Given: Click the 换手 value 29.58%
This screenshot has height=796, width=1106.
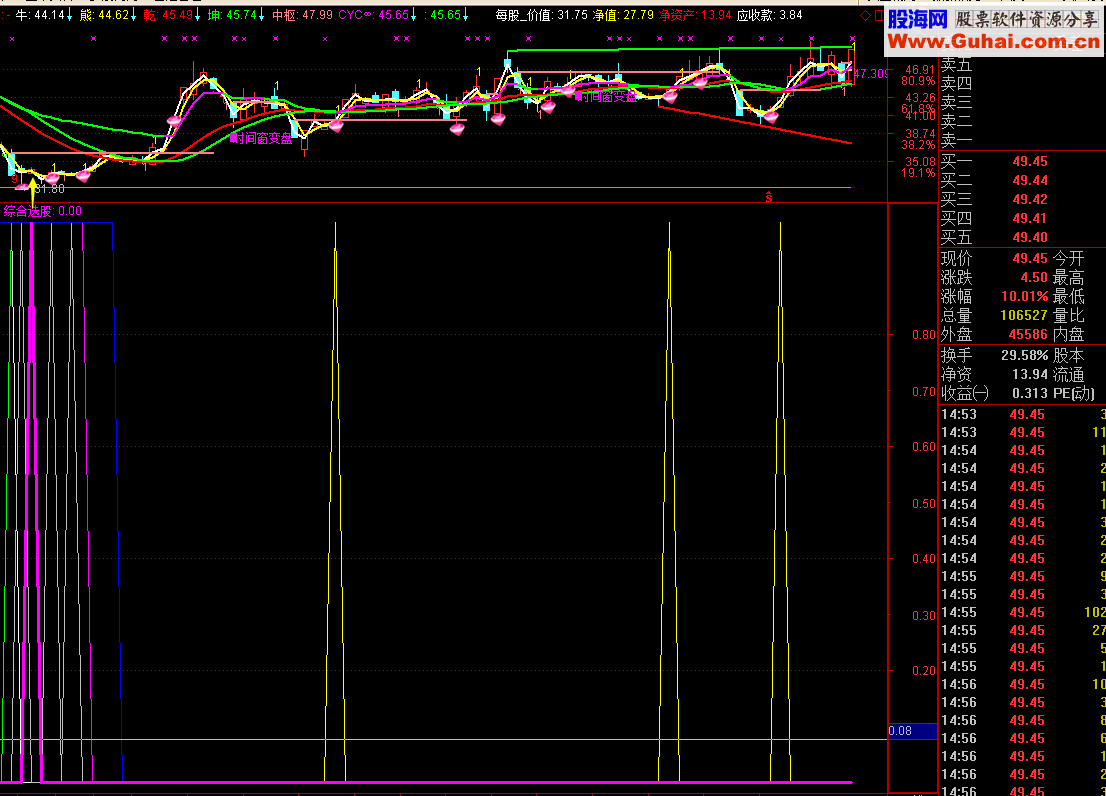Looking at the screenshot, I should (x=1025, y=355).
